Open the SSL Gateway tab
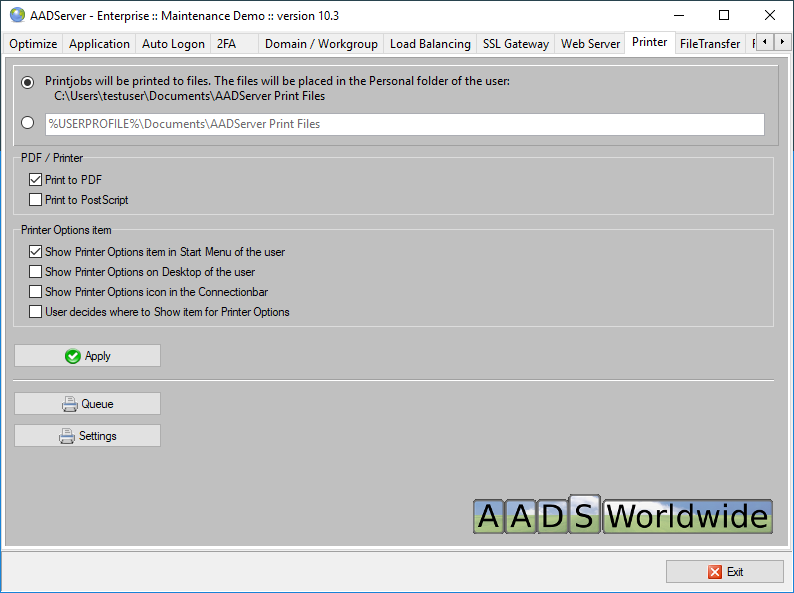Screen dimensions: 794x593 click(515, 44)
